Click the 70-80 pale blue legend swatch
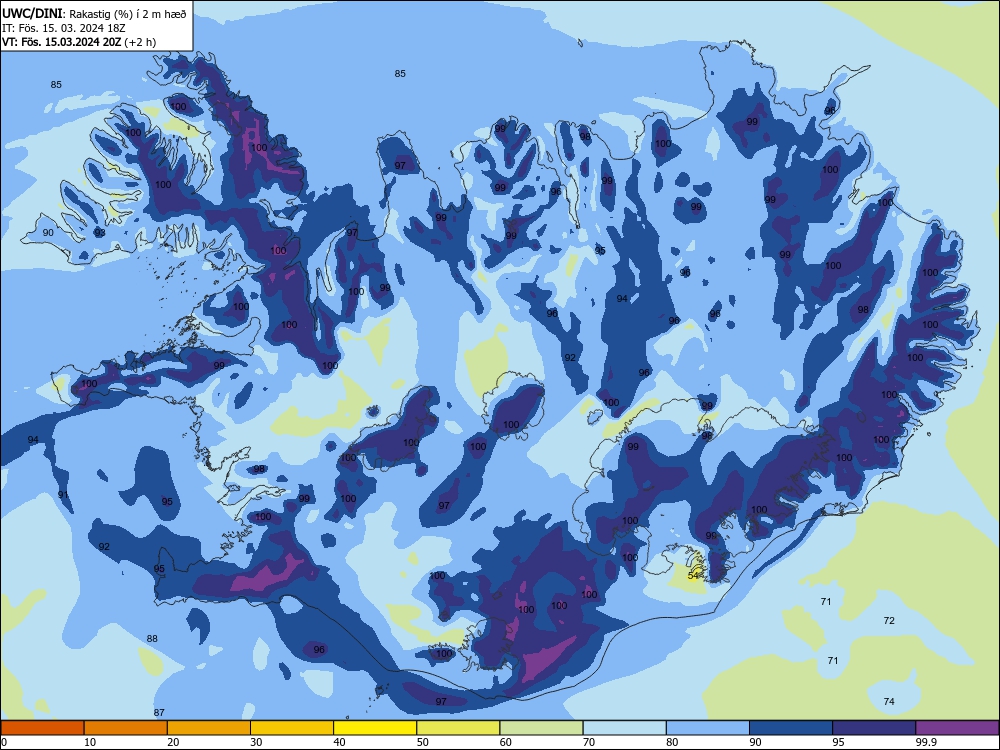1000x750 pixels. click(624, 728)
